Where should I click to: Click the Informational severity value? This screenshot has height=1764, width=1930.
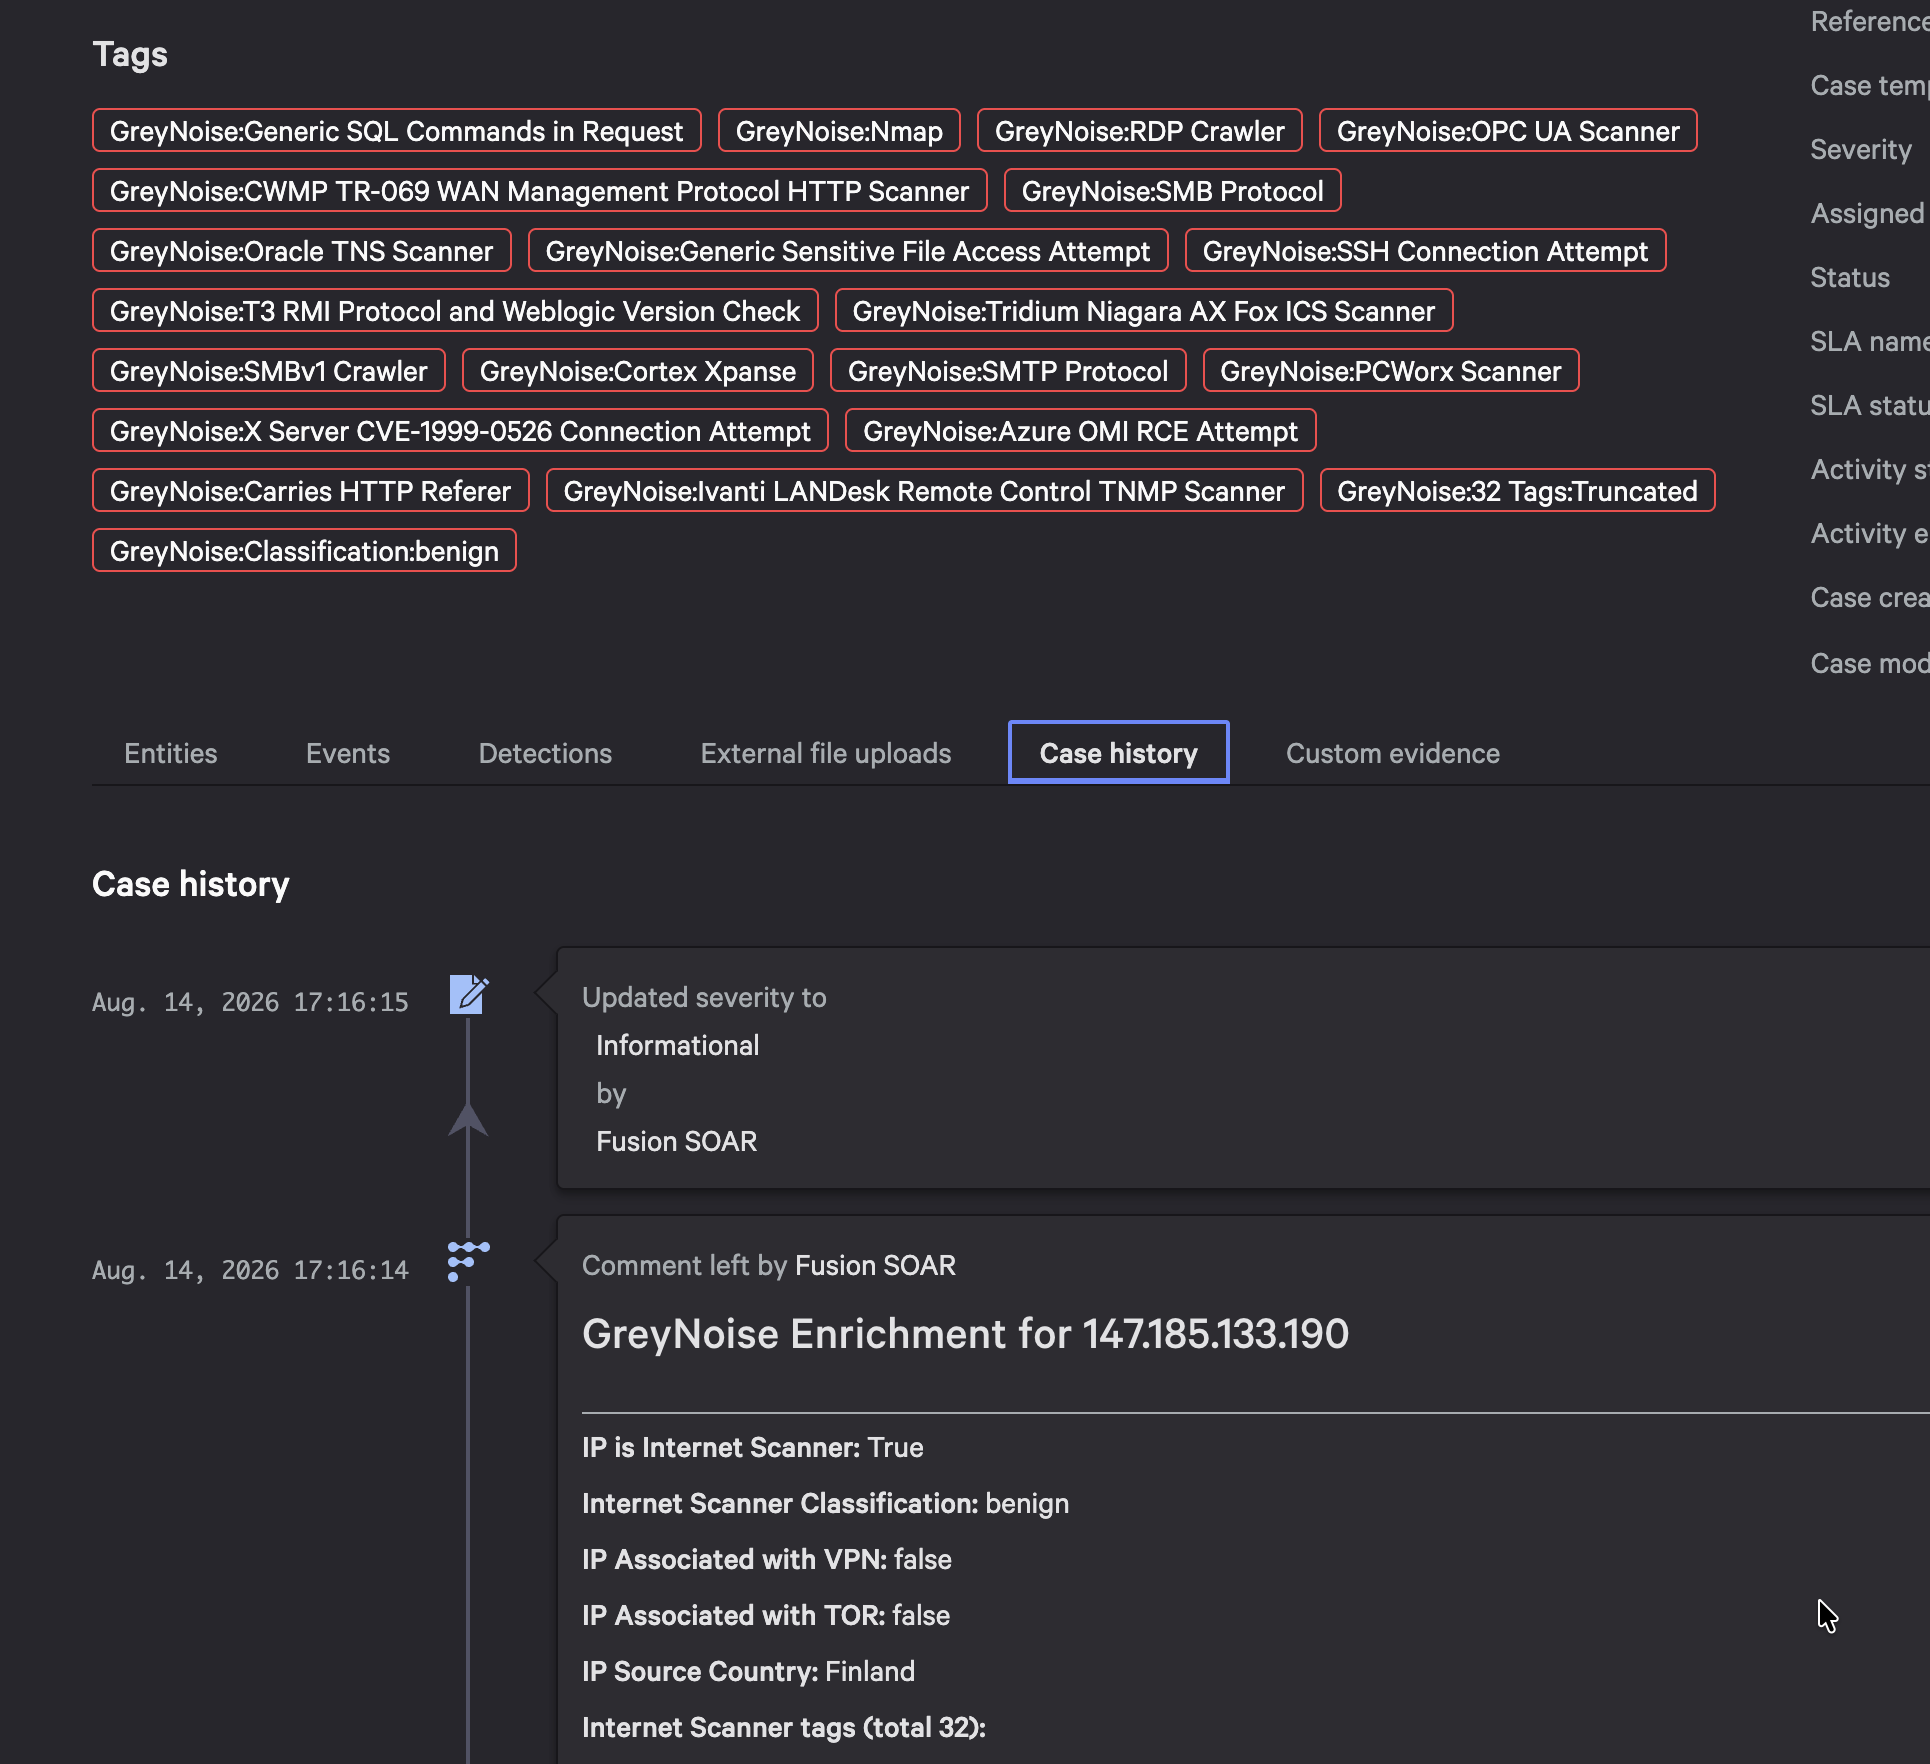pos(678,1045)
